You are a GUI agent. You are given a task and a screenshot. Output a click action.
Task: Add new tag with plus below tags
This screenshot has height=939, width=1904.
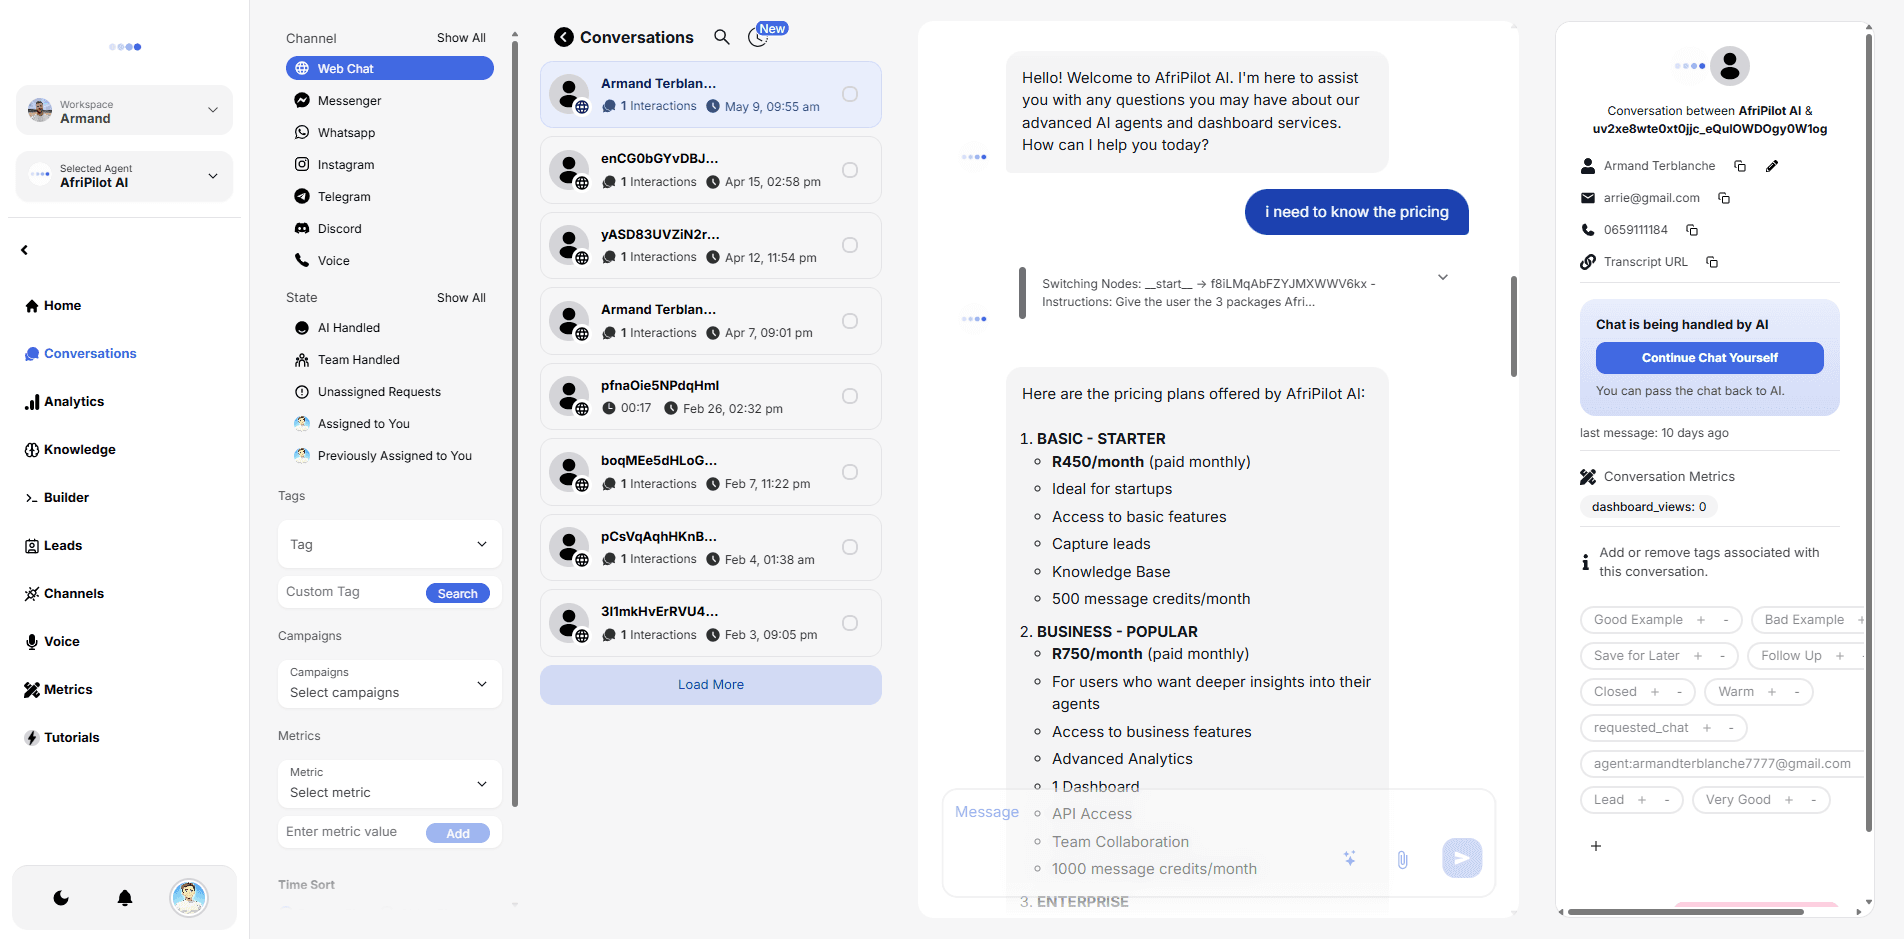(x=1596, y=846)
